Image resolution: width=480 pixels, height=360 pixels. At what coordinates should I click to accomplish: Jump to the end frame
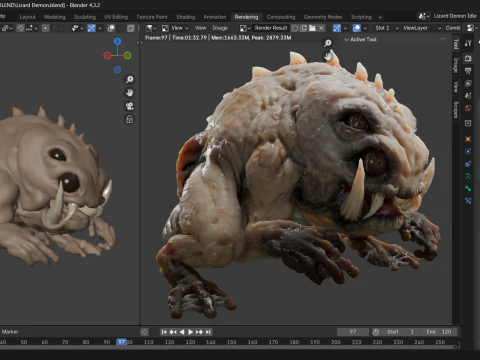(x=208, y=332)
